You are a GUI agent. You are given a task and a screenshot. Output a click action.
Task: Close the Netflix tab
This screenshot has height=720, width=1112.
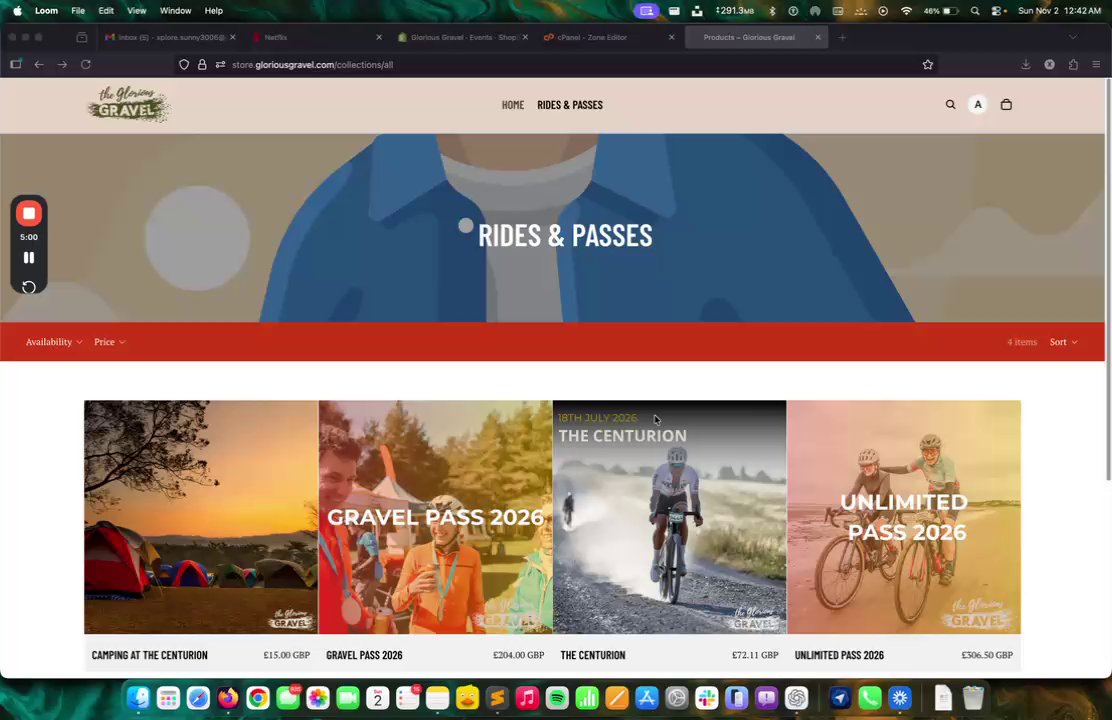tap(379, 38)
